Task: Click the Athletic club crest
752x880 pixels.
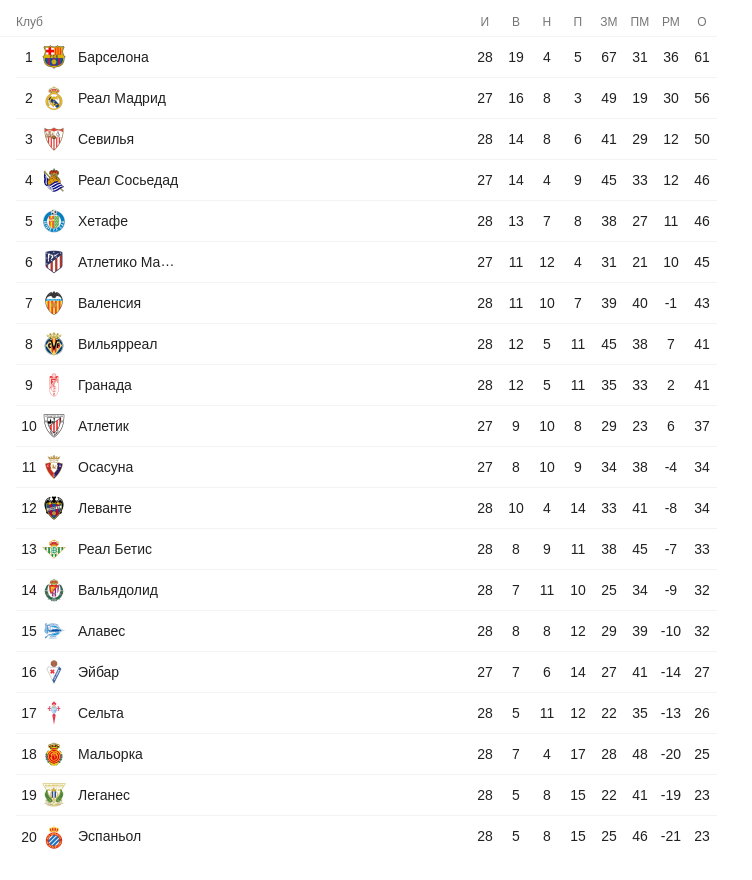Action: tap(54, 426)
